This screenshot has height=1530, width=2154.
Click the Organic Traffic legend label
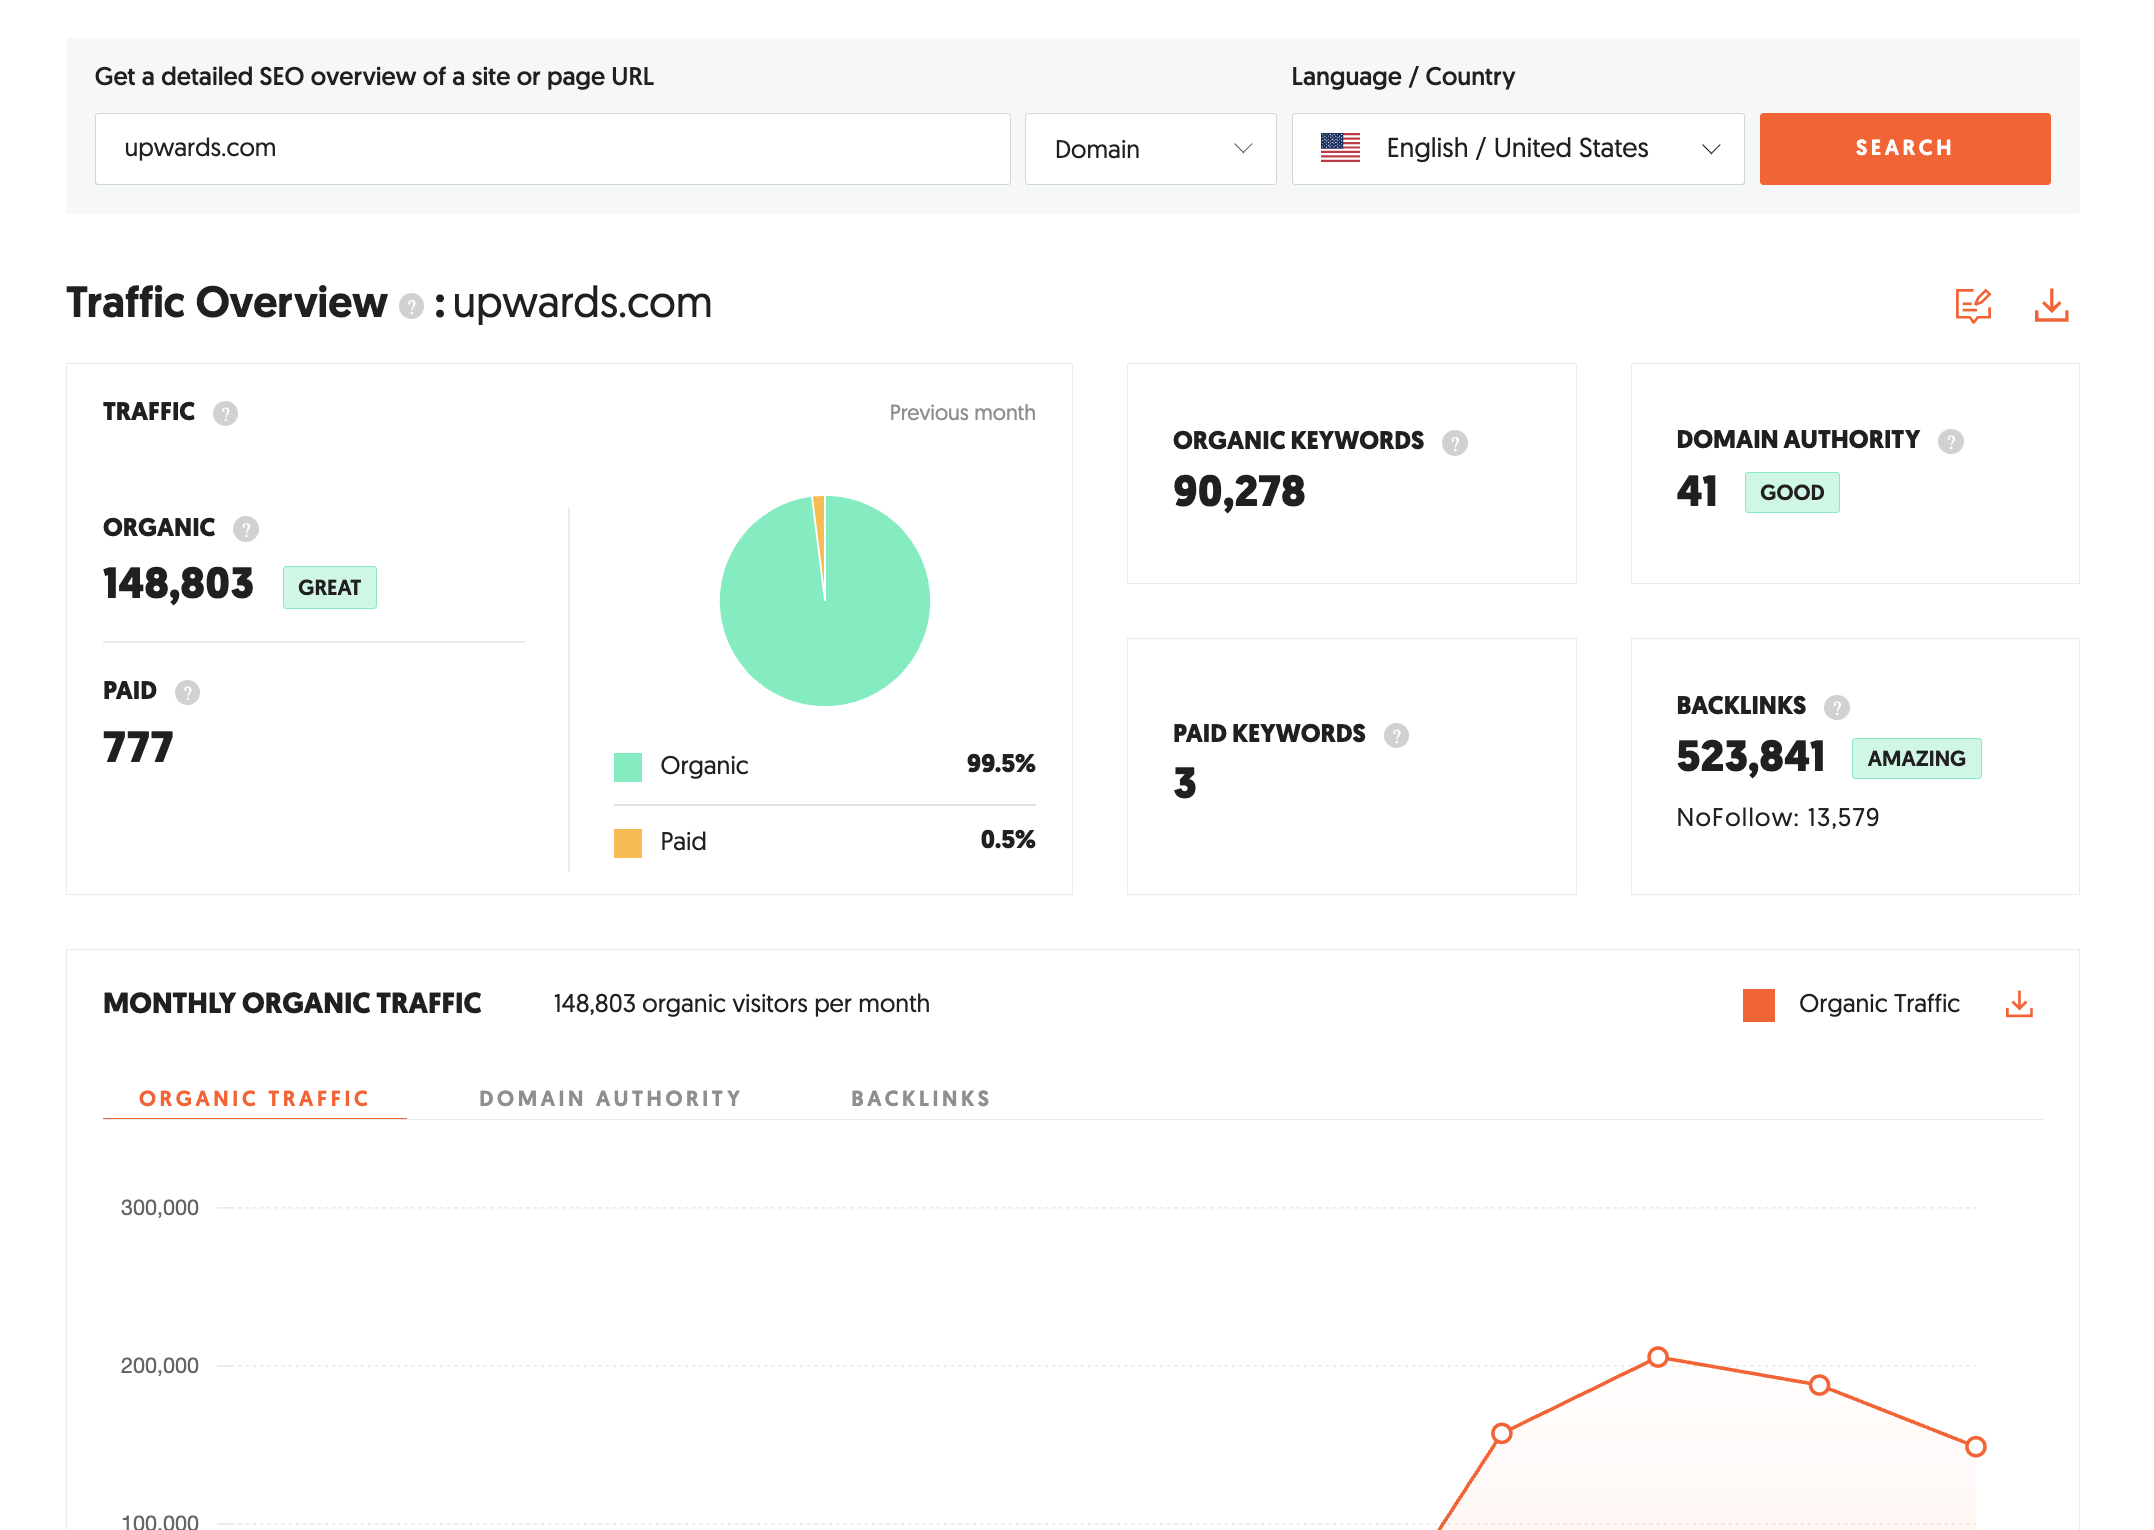click(1879, 1004)
